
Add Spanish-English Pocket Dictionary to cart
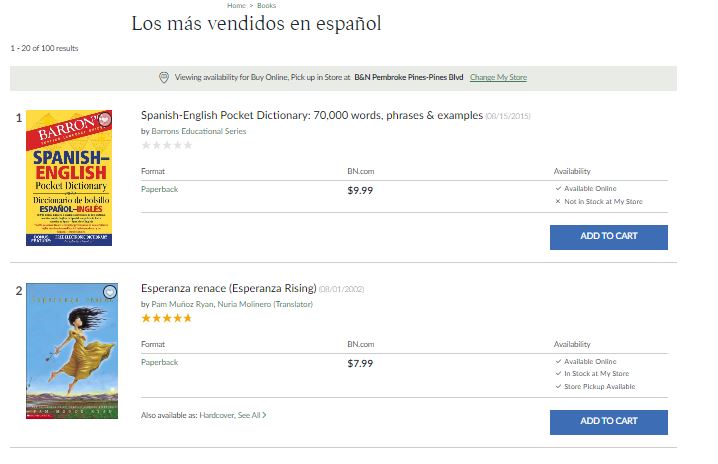[x=608, y=237]
